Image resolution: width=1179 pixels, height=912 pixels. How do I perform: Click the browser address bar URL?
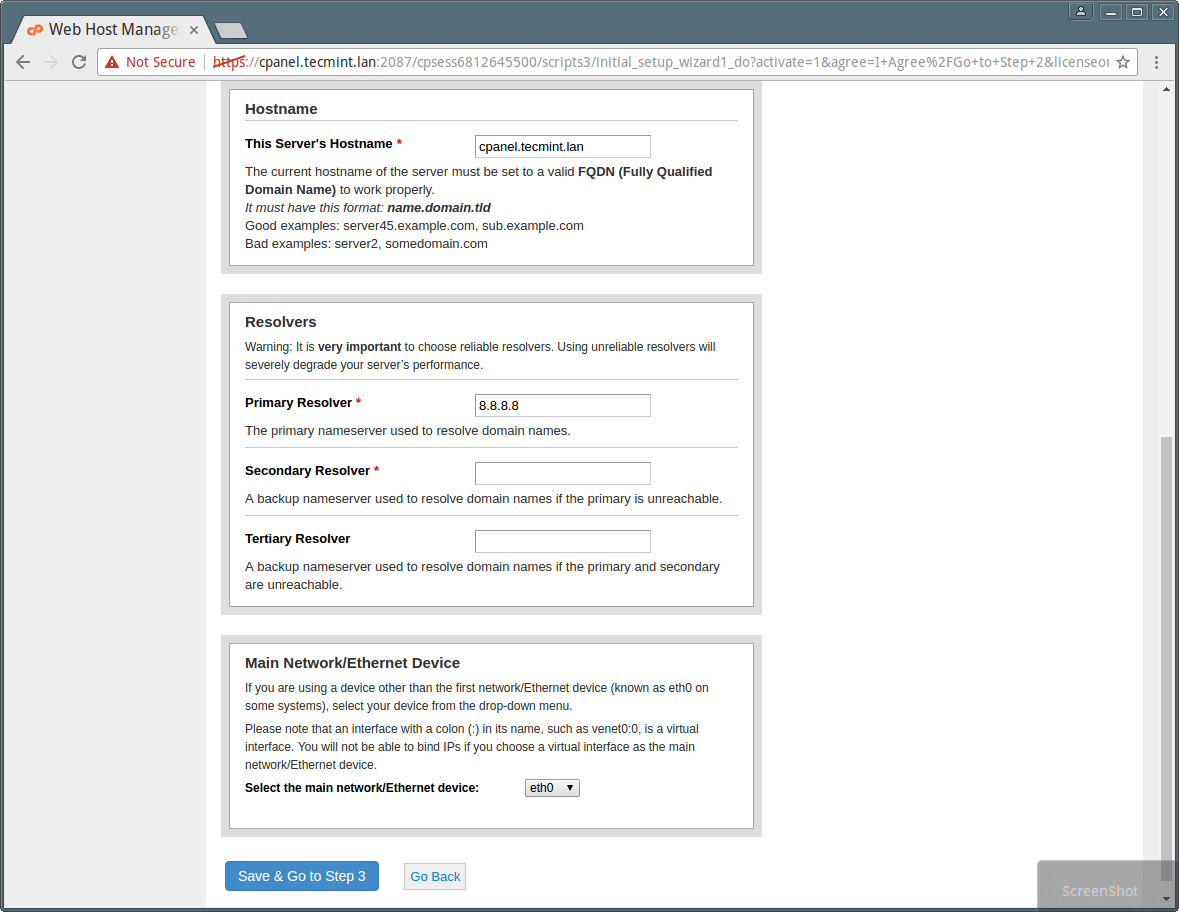click(x=660, y=62)
